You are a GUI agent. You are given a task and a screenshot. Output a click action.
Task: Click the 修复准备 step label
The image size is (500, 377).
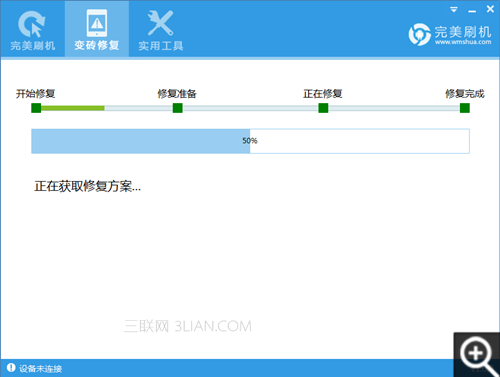click(x=177, y=94)
